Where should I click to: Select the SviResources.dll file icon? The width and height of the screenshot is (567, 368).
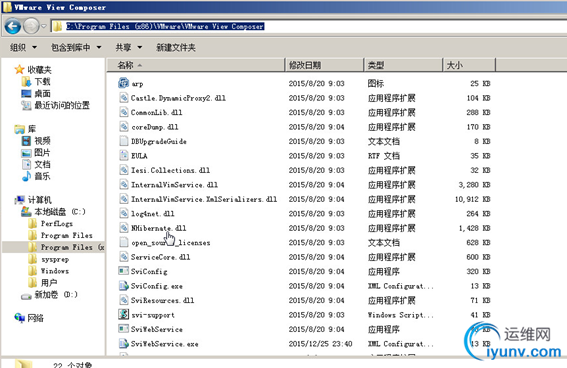pyautogui.click(x=124, y=300)
